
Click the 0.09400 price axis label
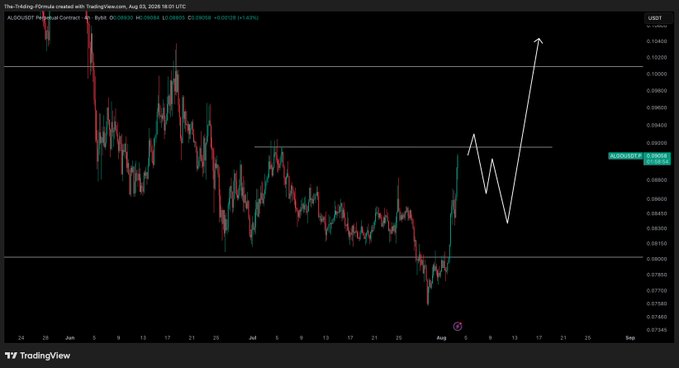tap(656, 126)
